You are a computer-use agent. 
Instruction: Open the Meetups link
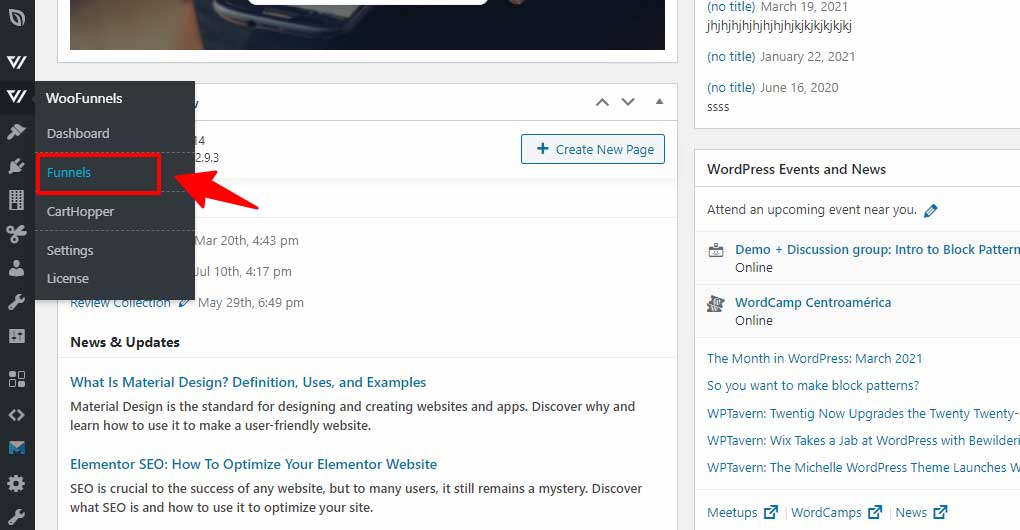(x=732, y=512)
